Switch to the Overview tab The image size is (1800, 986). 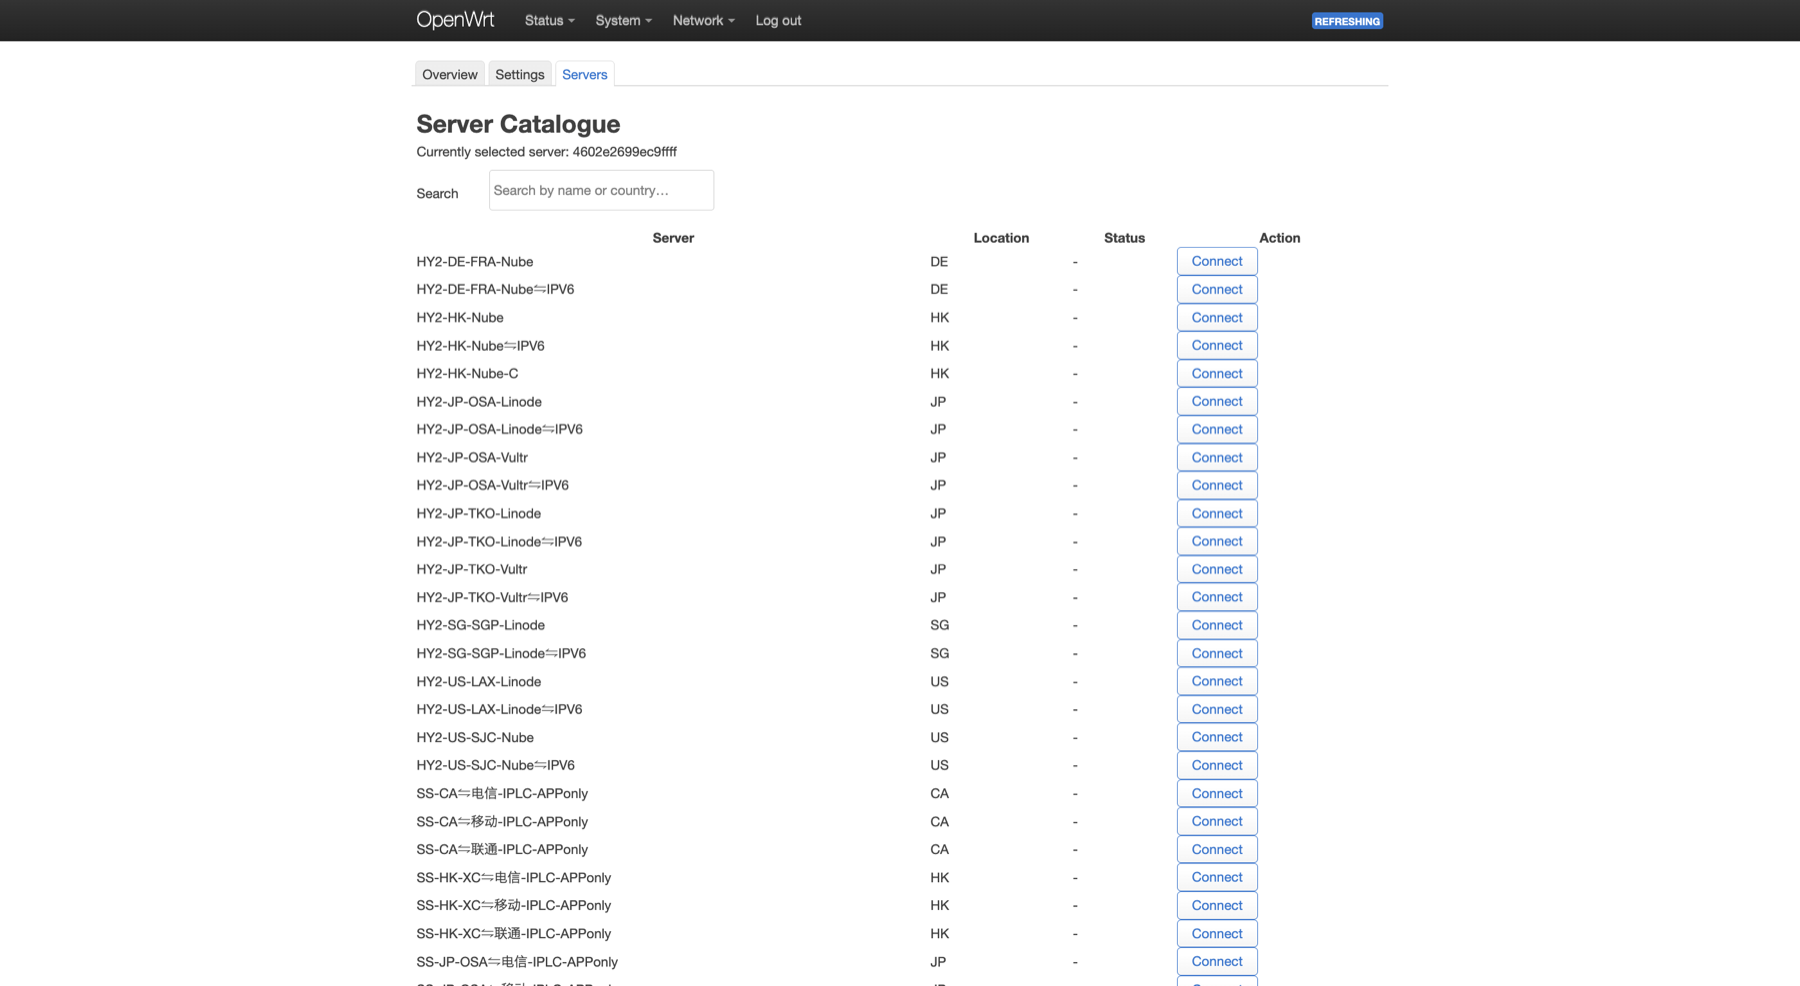(x=450, y=74)
